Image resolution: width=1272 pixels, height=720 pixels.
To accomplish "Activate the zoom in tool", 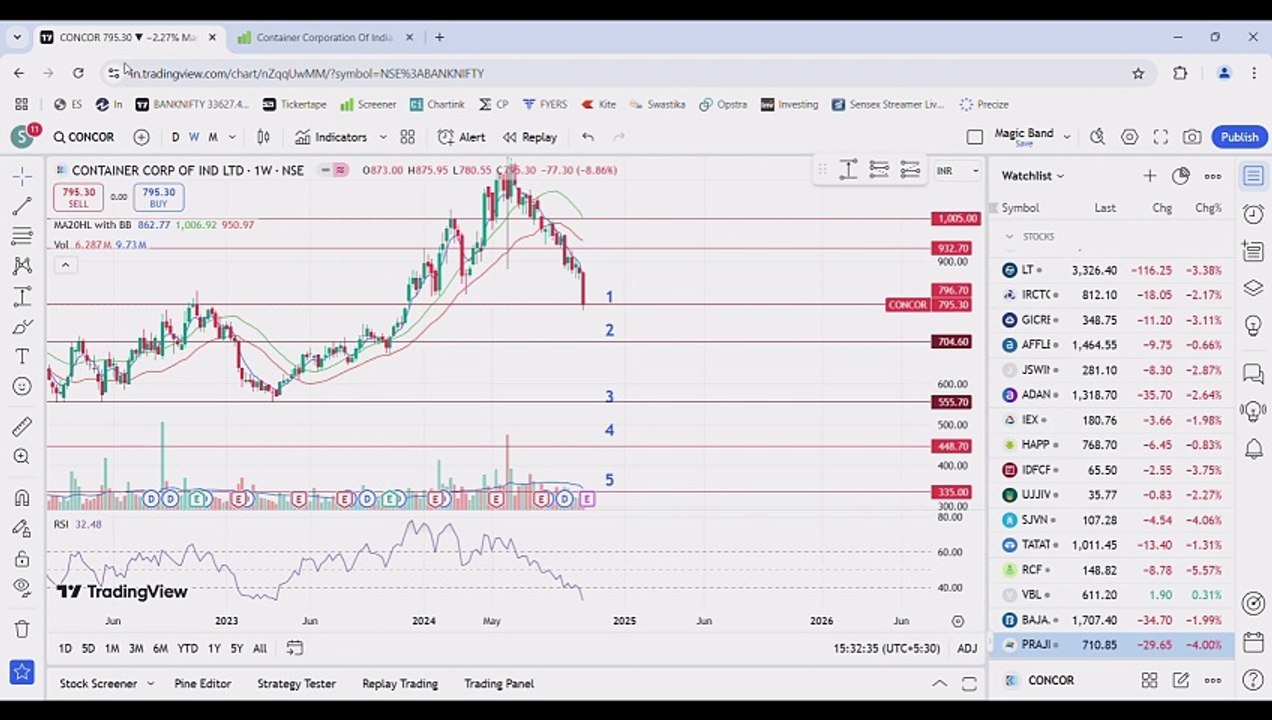I will pyautogui.click(x=22, y=457).
